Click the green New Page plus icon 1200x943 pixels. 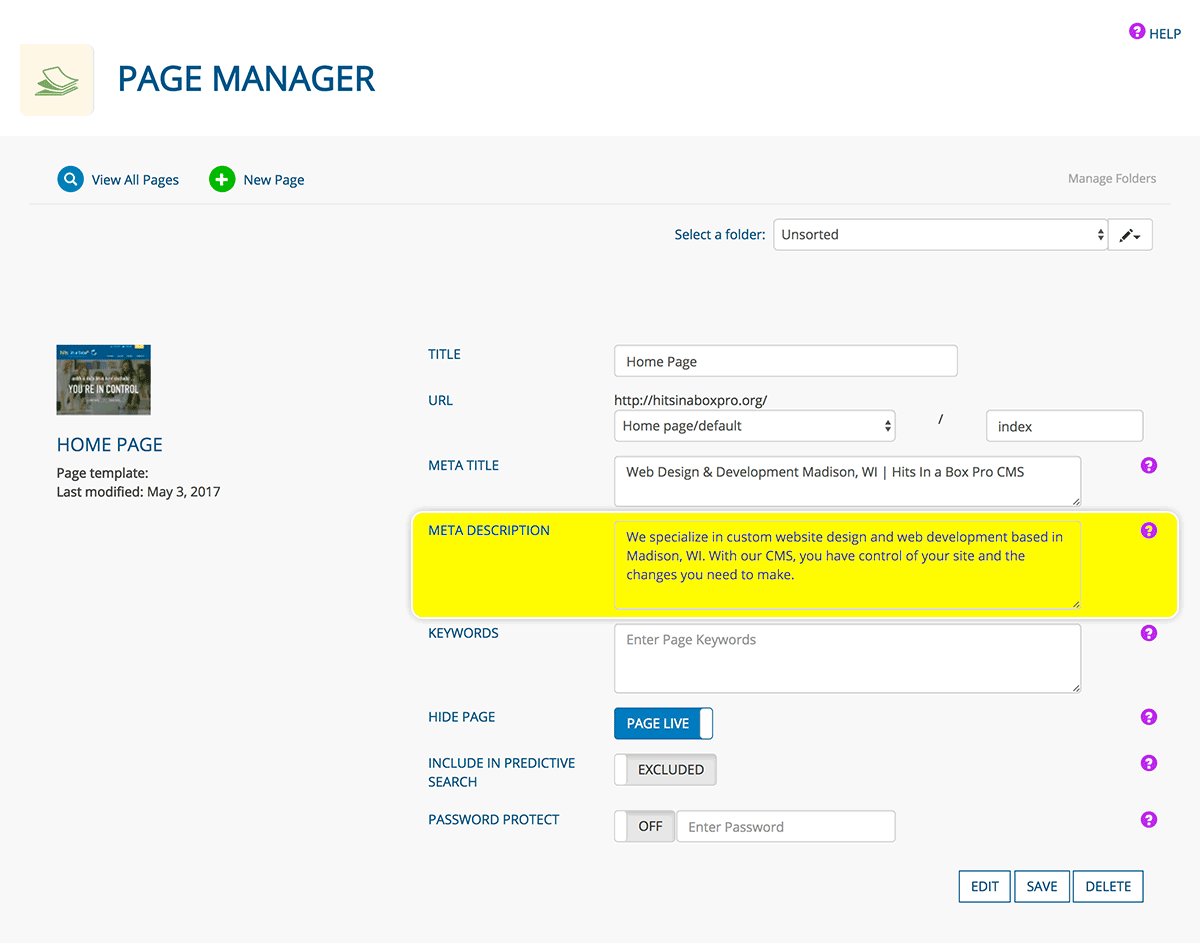[222, 179]
